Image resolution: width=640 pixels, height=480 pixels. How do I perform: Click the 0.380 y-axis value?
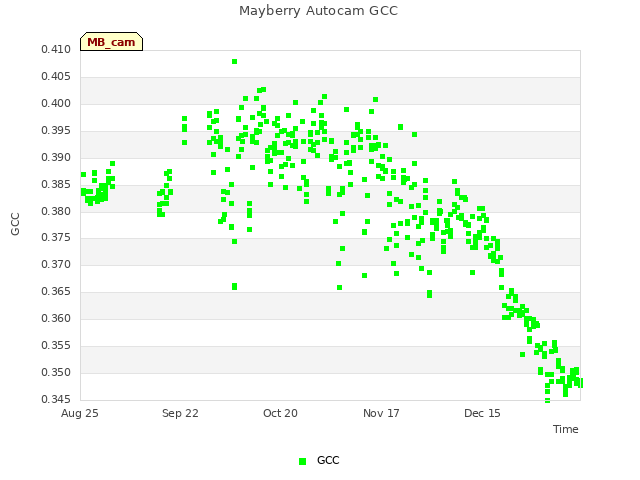pyautogui.click(x=56, y=211)
